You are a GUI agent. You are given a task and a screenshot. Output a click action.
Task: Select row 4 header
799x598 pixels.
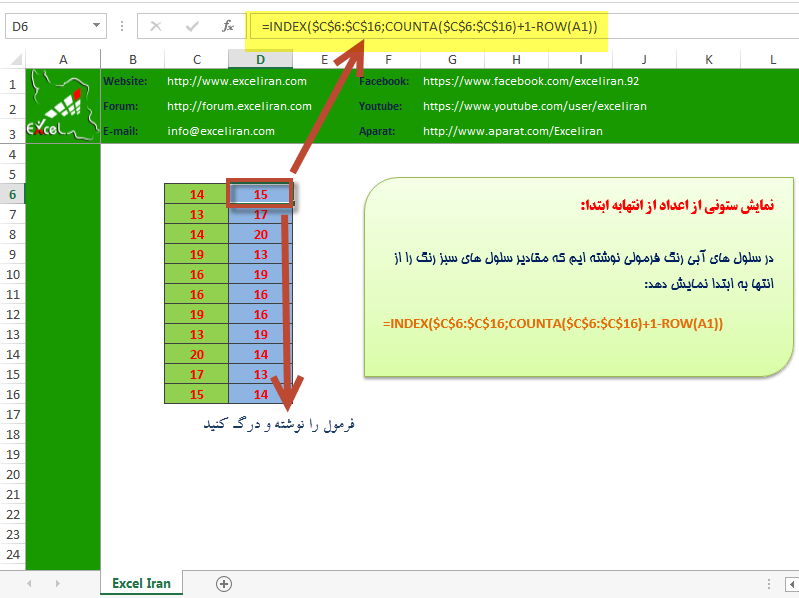(13, 154)
